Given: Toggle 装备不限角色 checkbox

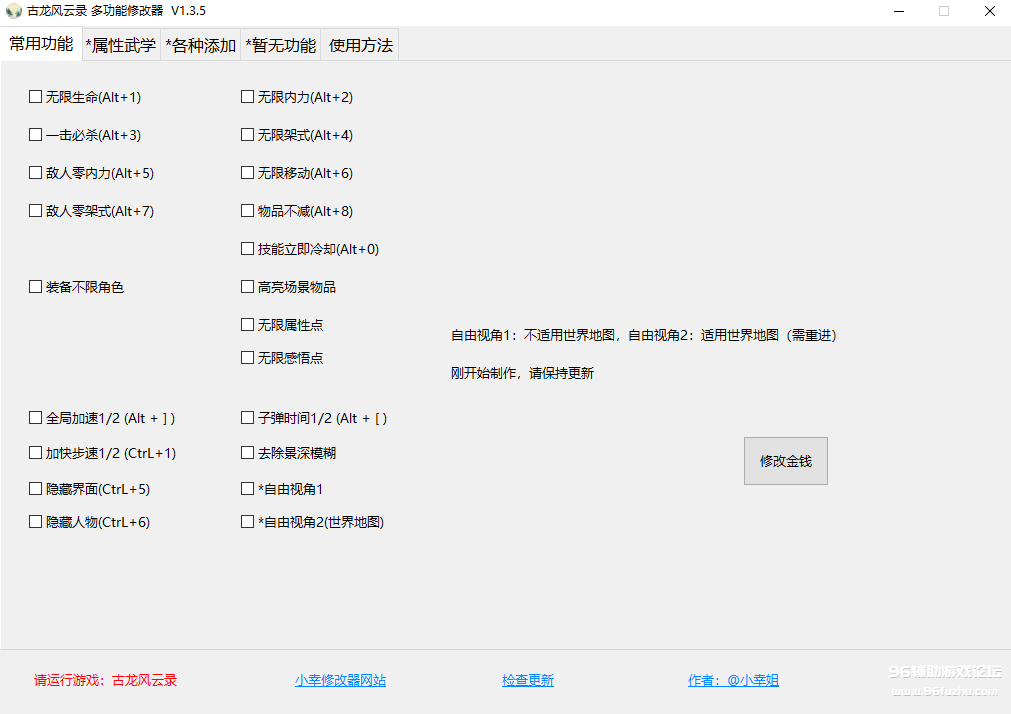Looking at the screenshot, I should pyautogui.click(x=36, y=287).
